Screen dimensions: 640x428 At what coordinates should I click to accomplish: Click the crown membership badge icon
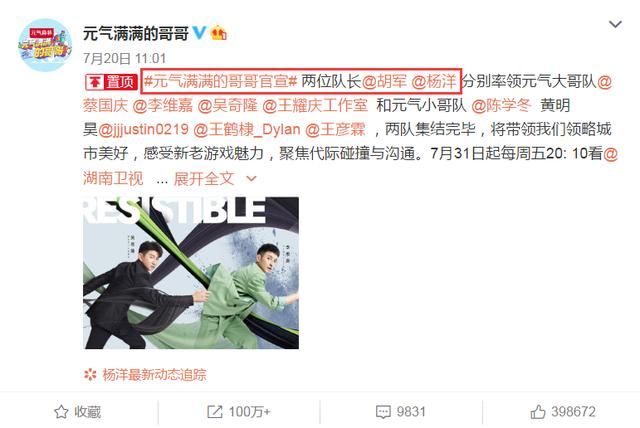pos(219,33)
